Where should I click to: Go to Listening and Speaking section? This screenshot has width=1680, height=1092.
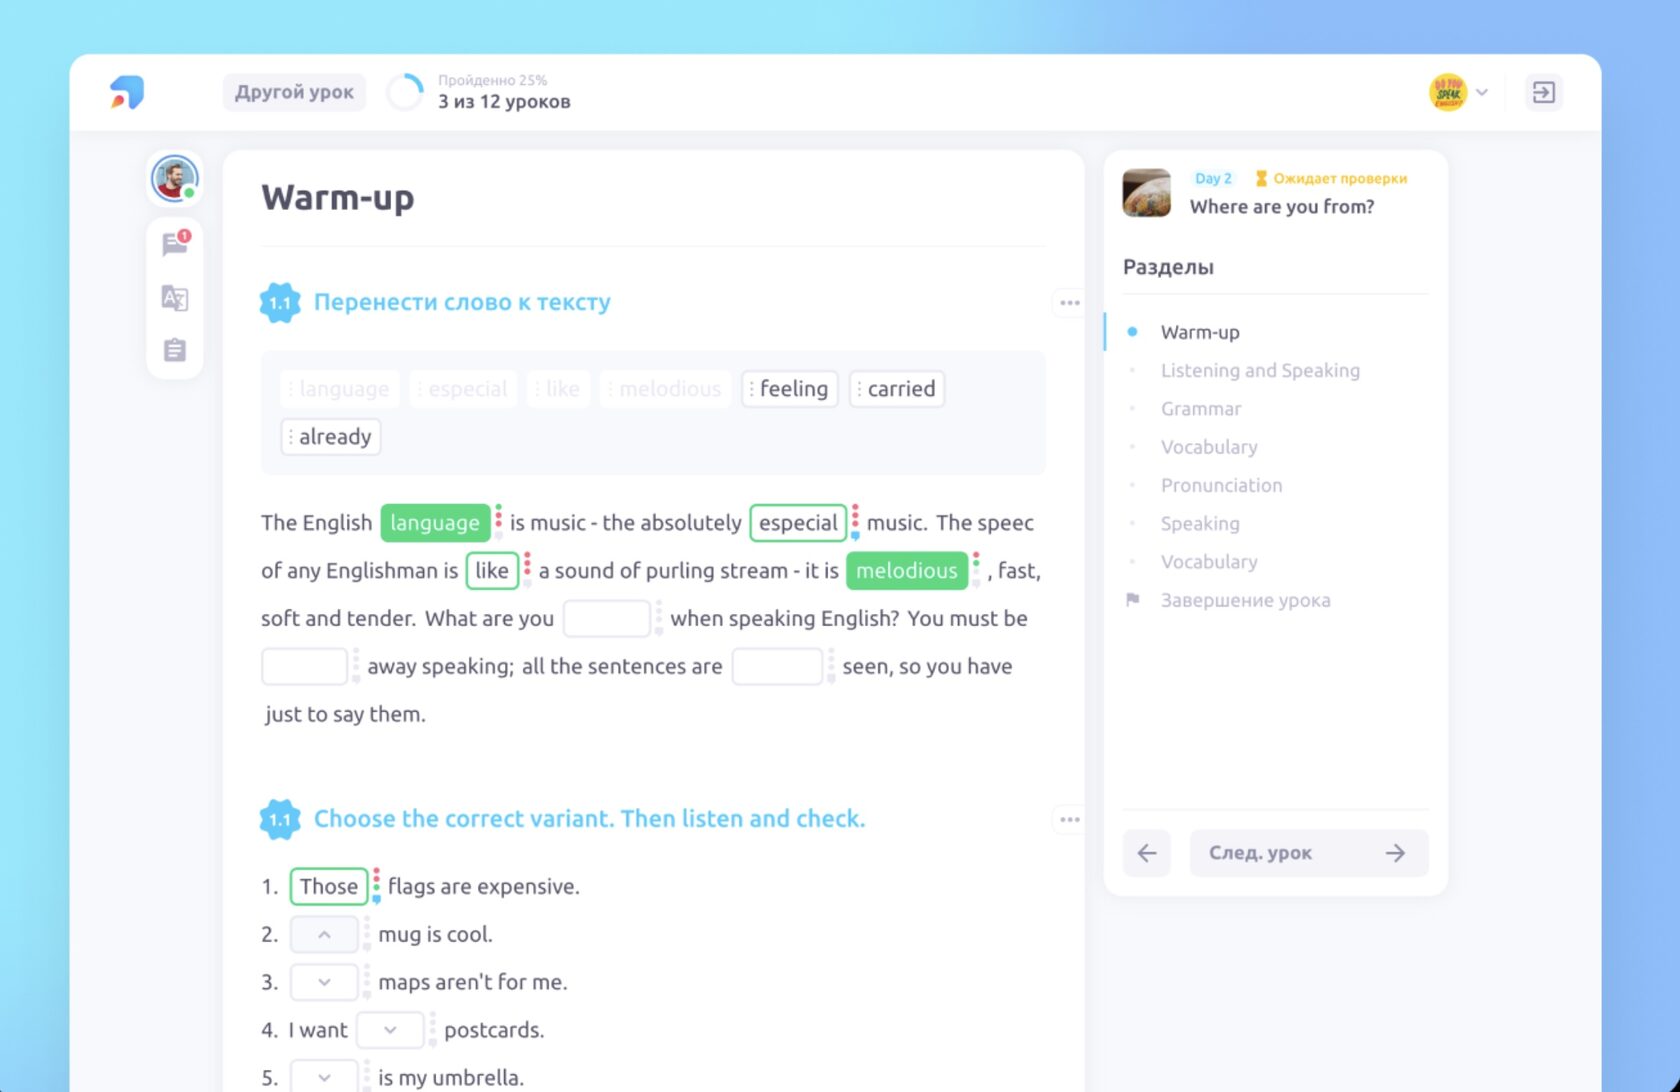click(1260, 370)
